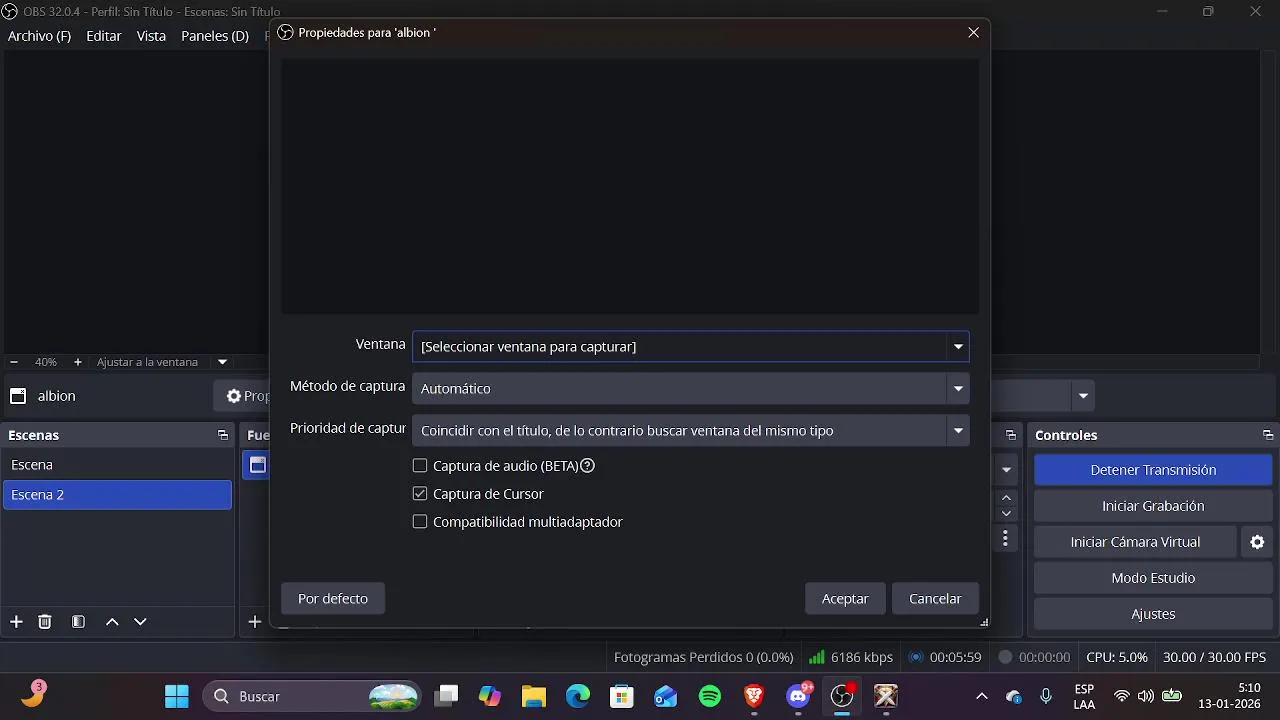
Task: Open the Paneles (D) menu
Action: pos(215,36)
